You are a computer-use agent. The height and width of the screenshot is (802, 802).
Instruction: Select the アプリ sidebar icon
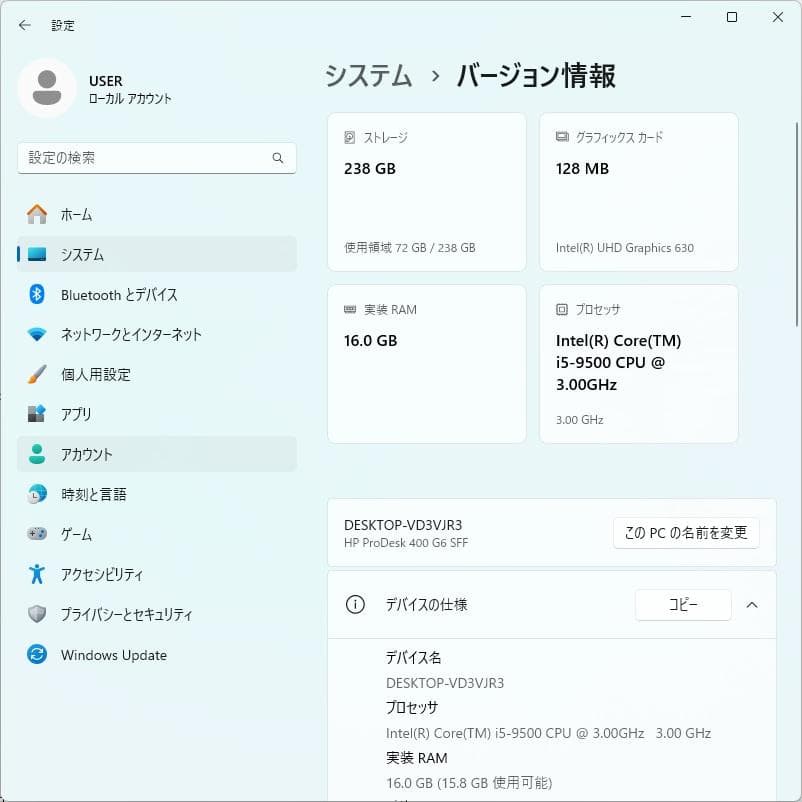tap(38, 414)
